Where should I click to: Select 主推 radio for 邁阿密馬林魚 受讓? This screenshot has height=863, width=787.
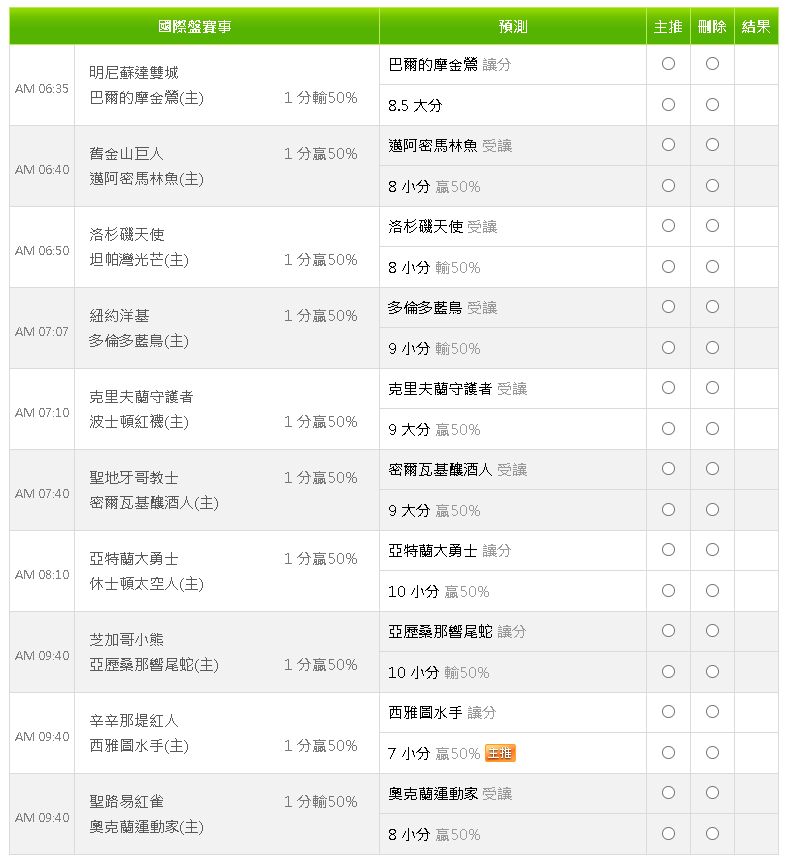tap(668, 145)
